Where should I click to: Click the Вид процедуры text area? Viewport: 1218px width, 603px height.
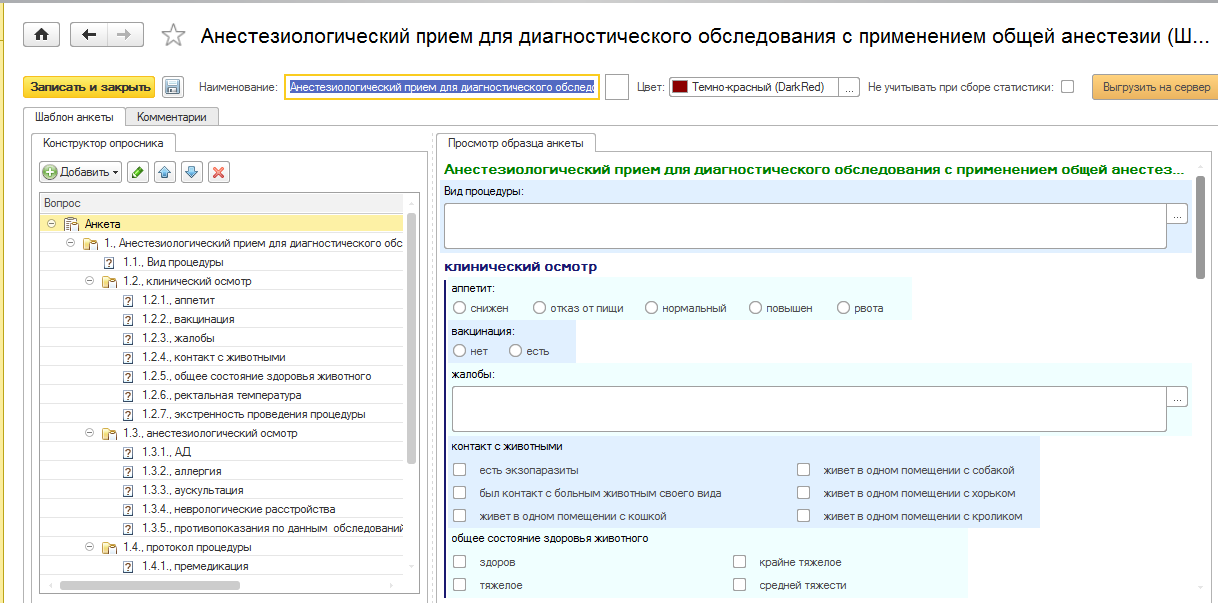(x=805, y=226)
